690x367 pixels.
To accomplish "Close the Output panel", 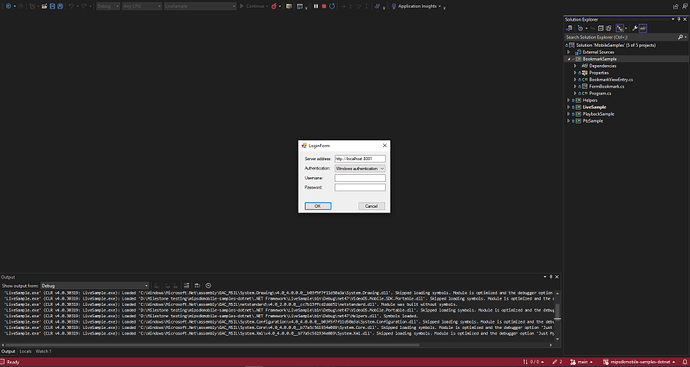I will click(557, 277).
